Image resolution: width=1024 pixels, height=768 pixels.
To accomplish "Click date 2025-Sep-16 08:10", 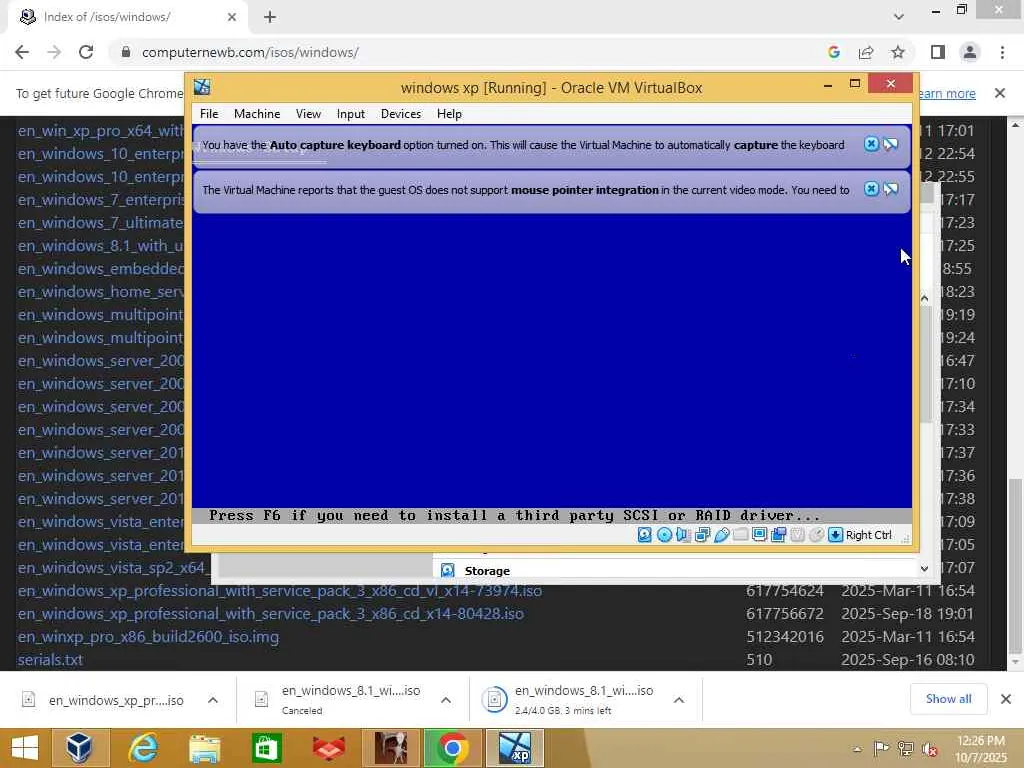I will pyautogui.click(x=908, y=660).
